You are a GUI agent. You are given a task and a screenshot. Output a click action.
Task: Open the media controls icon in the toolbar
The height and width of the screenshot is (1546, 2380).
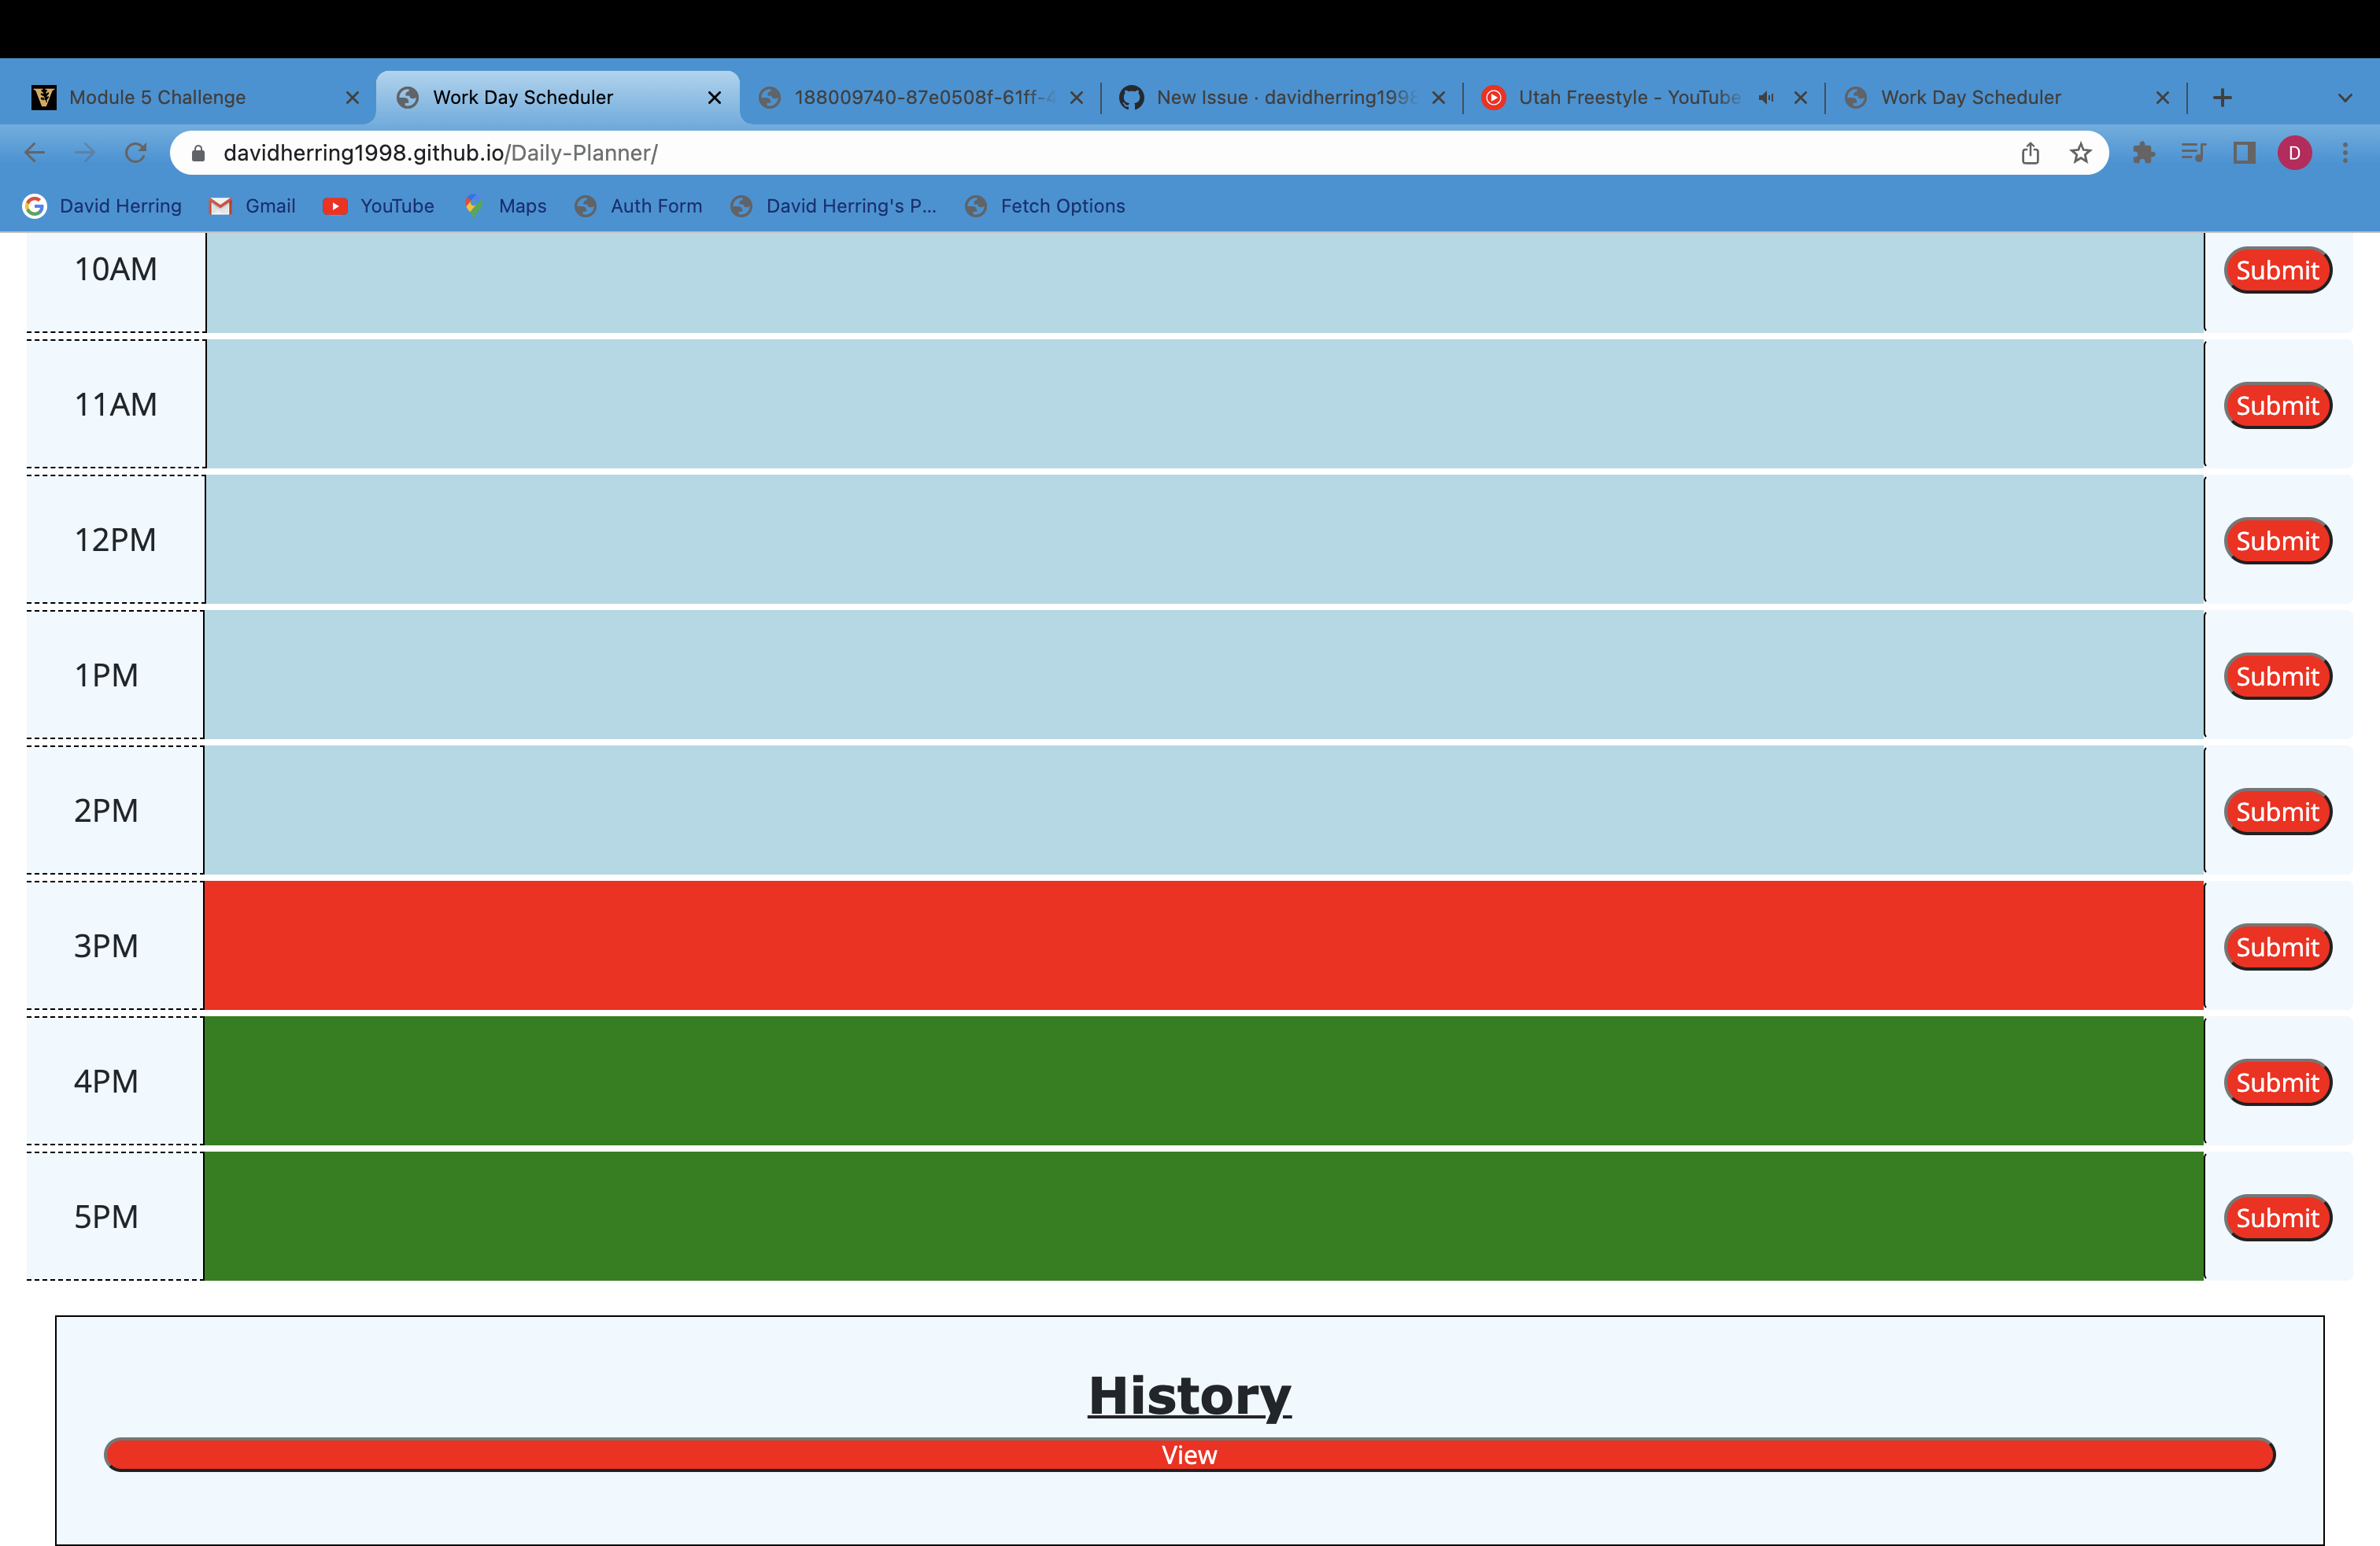pyautogui.click(x=2193, y=153)
